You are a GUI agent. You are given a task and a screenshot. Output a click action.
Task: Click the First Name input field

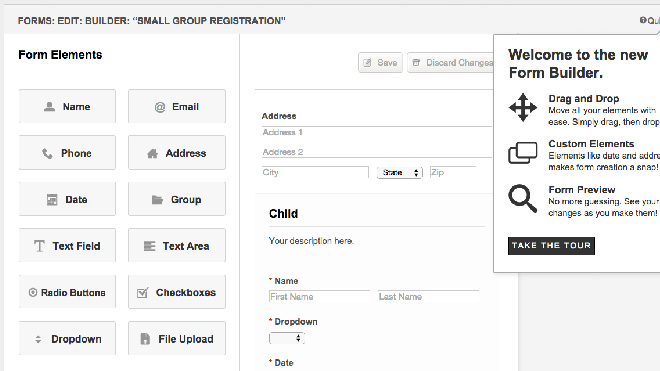[x=319, y=296]
